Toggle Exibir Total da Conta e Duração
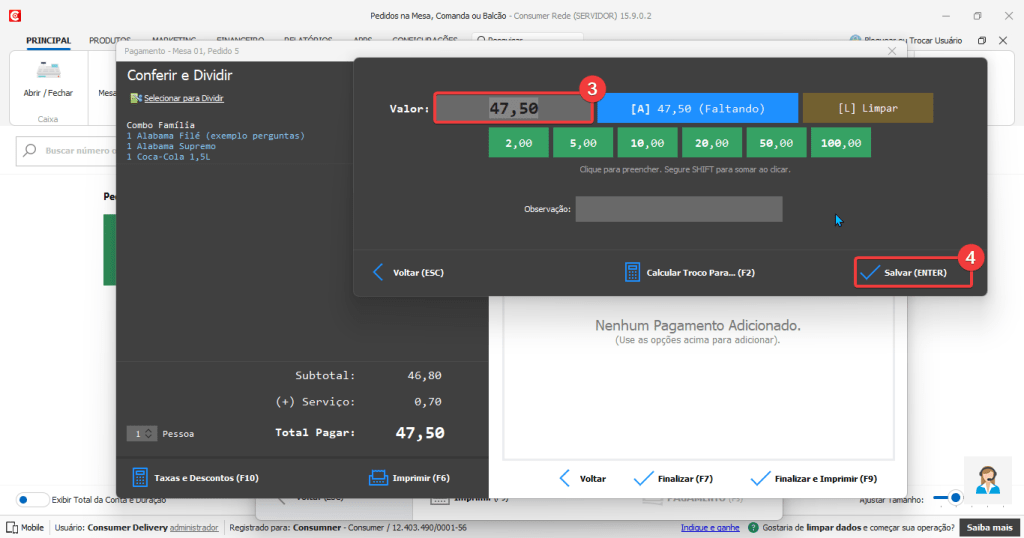Viewport: 1024px width, 538px height. click(x=32, y=499)
